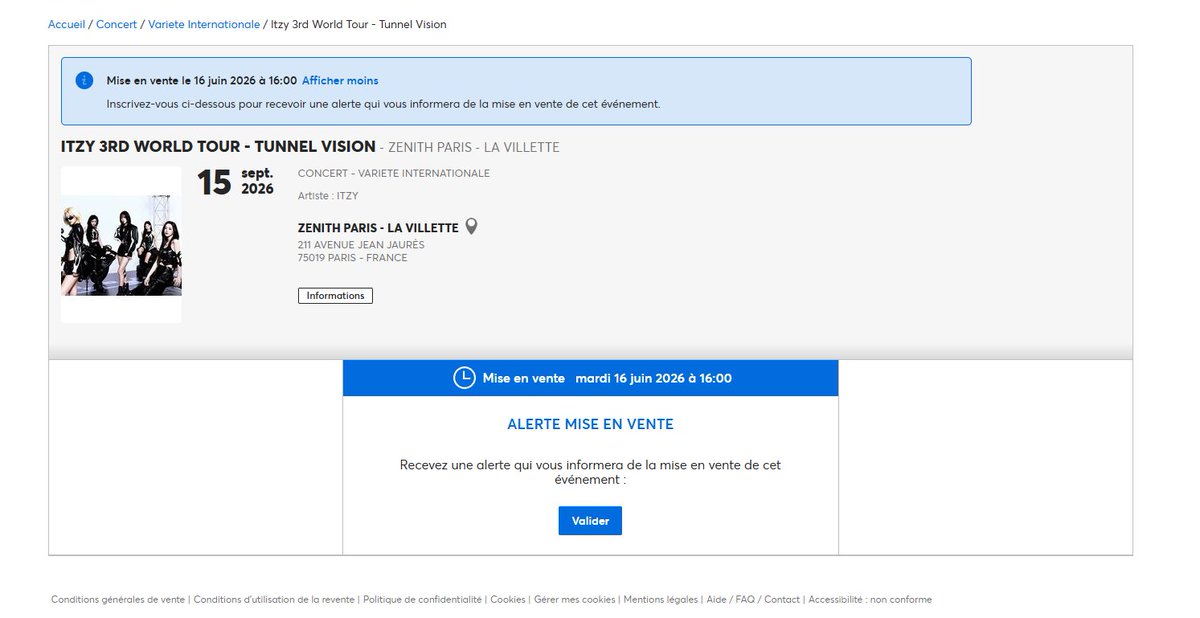
Task: Open Conditions générales de vente
Action: 118,600
